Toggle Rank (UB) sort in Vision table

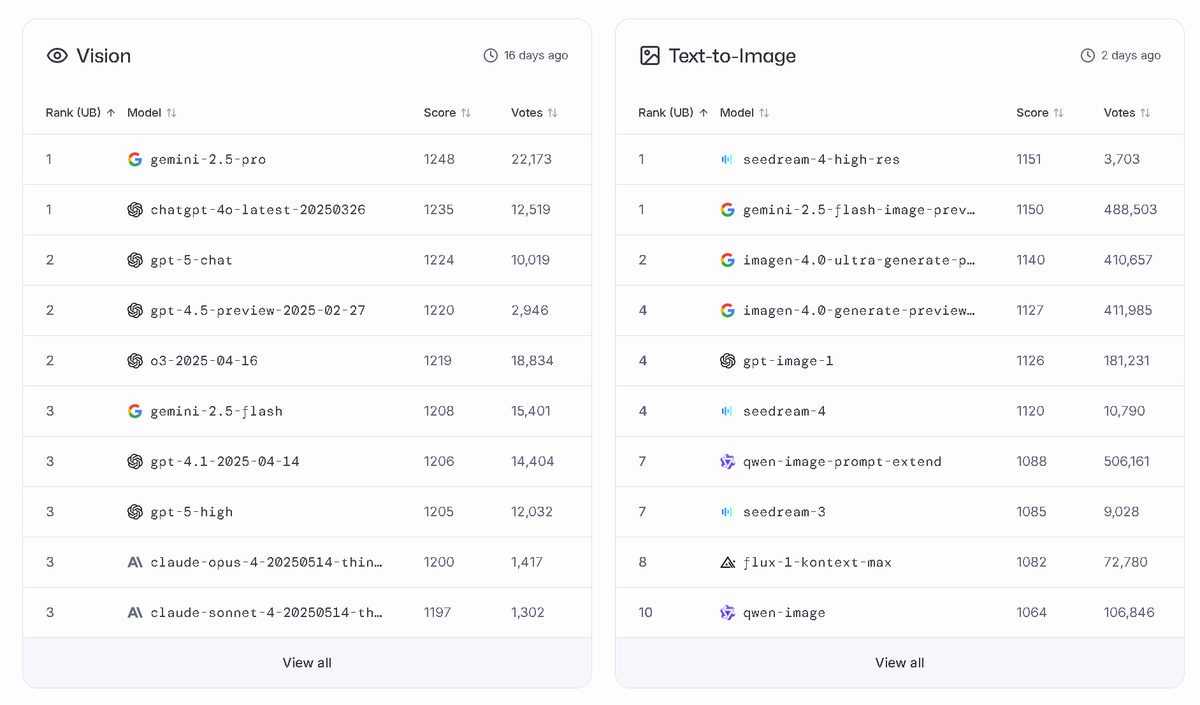coord(80,113)
